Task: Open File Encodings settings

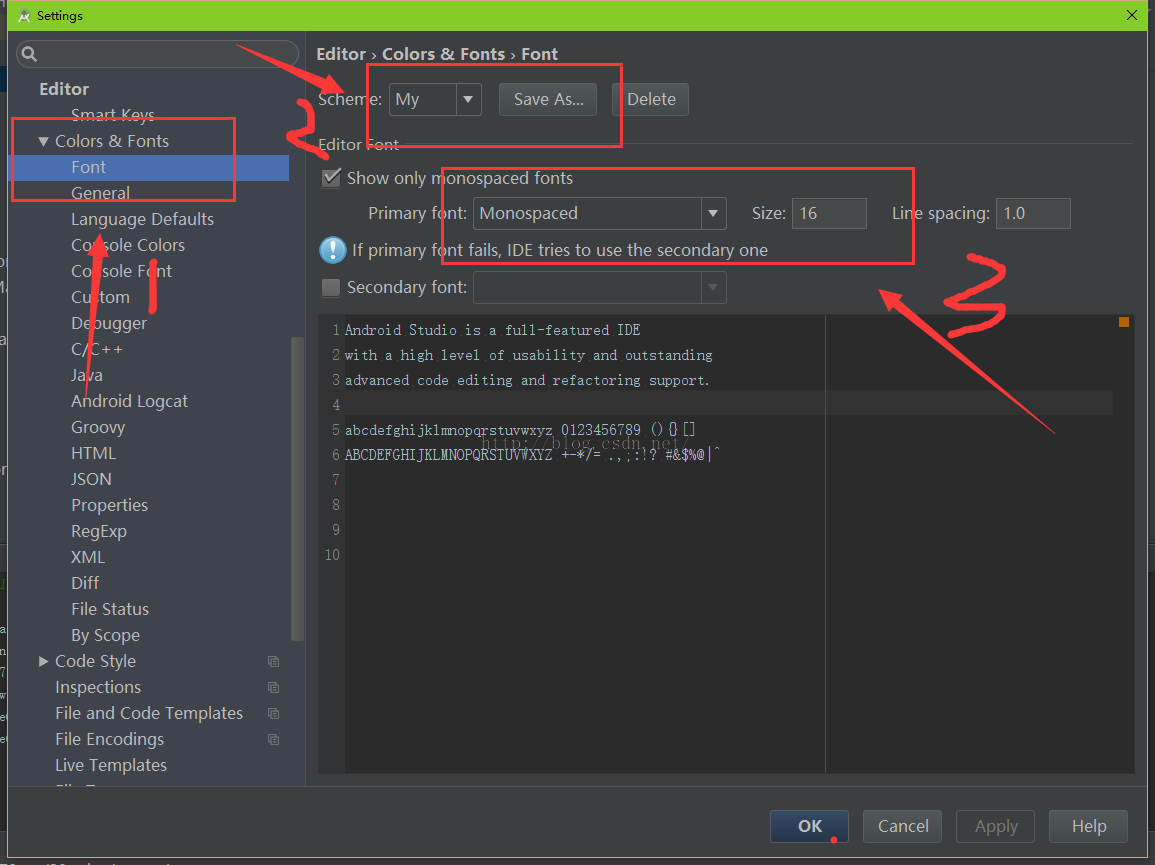Action: coord(109,739)
